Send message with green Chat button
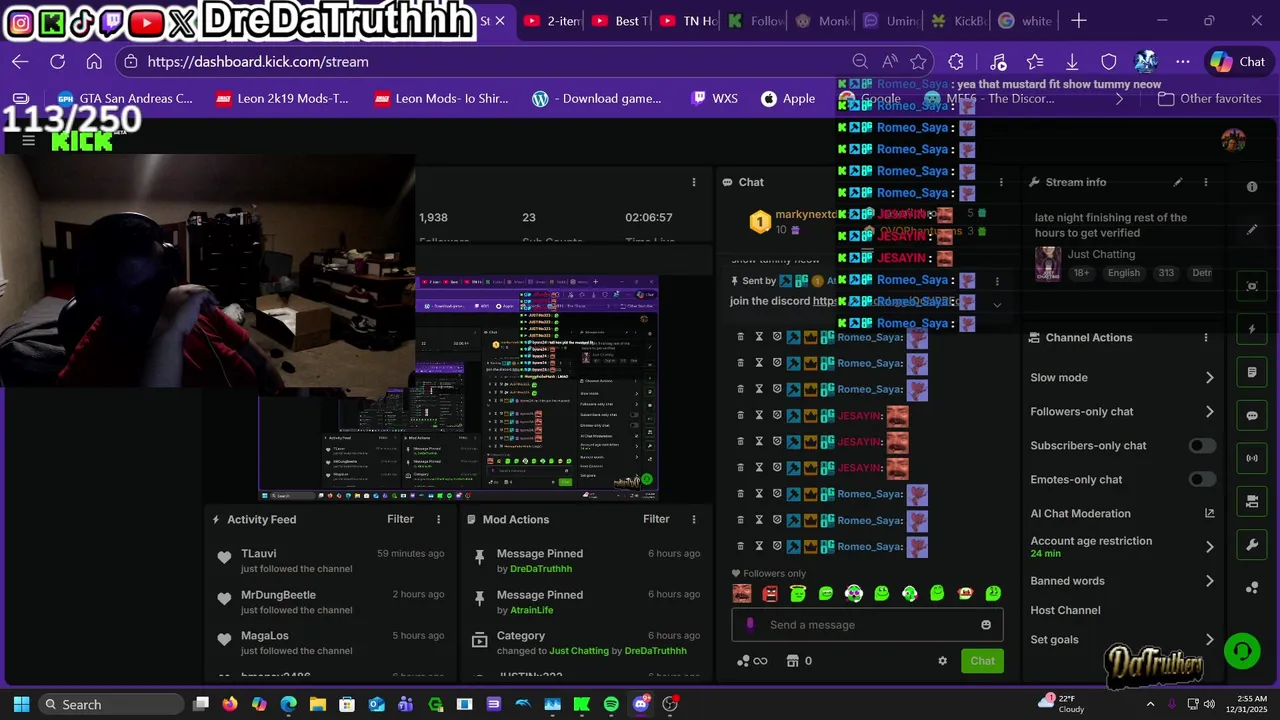This screenshot has height=720, width=1280. [982, 661]
